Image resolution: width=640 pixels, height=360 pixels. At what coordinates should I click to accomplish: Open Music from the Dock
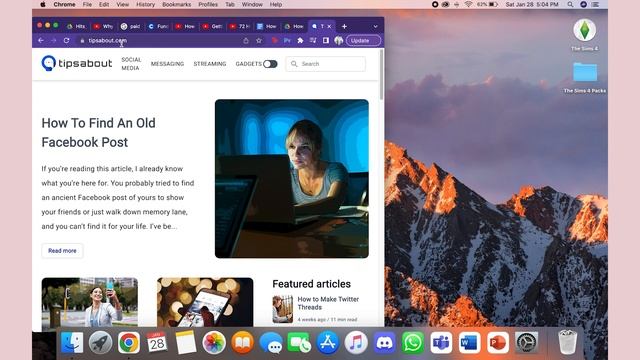356,342
